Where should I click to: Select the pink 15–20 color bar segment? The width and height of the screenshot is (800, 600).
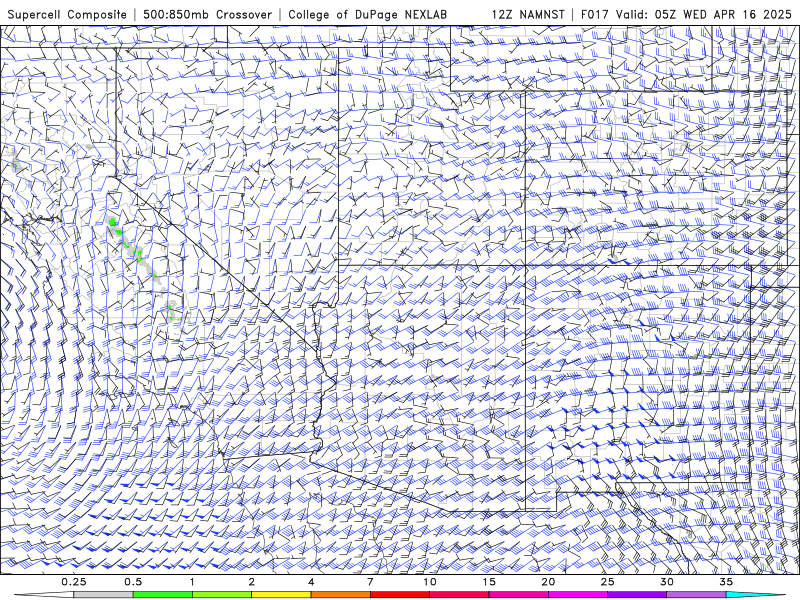tap(518, 595)
